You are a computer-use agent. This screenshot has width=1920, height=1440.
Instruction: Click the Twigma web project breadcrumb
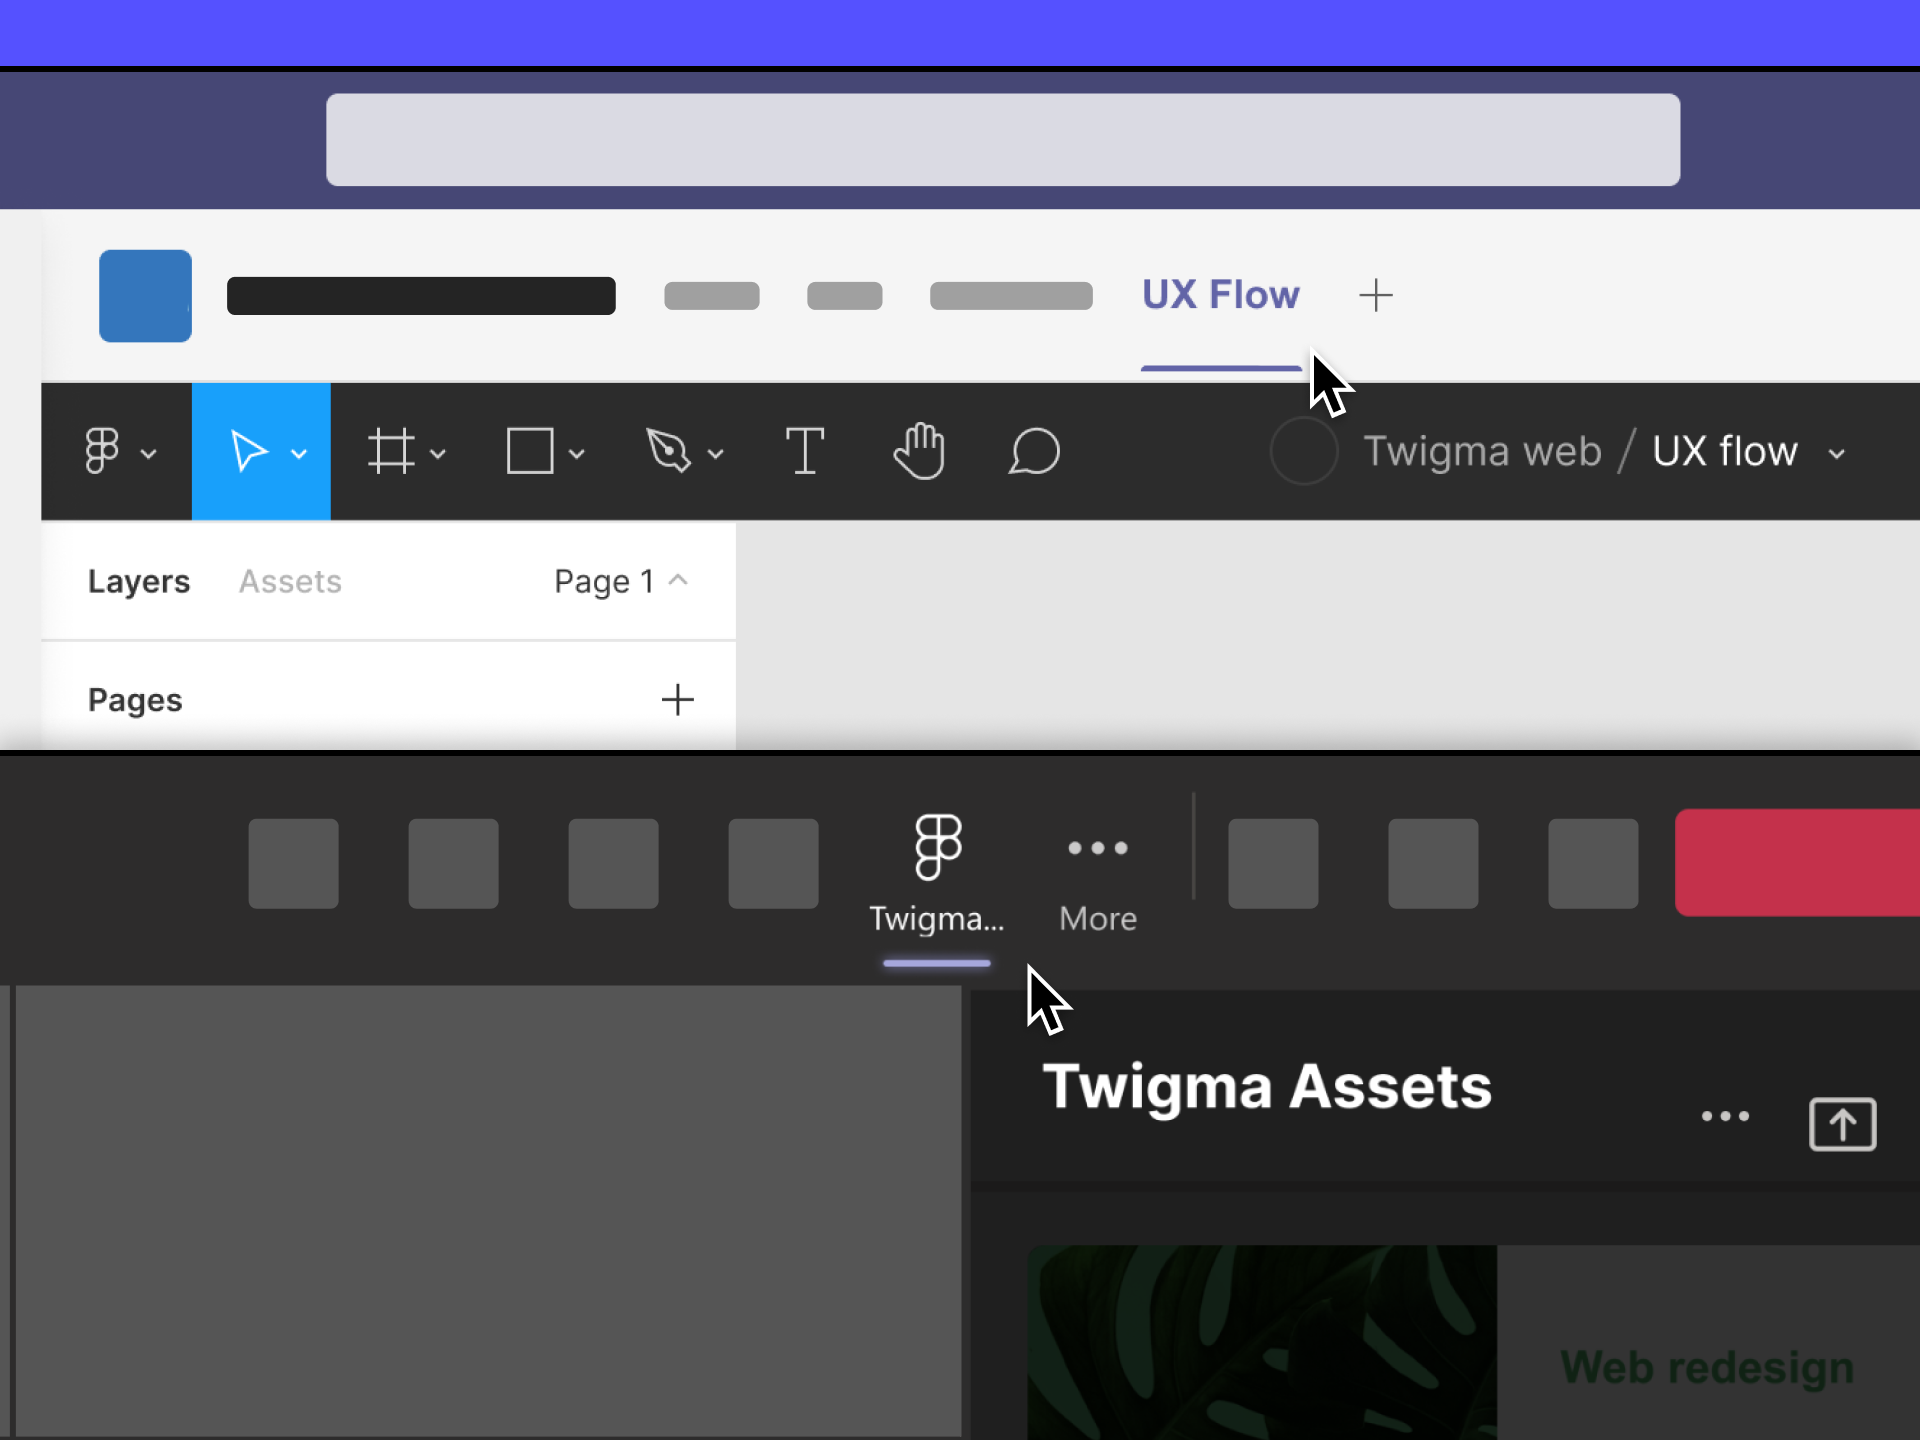coord(1482,451)
